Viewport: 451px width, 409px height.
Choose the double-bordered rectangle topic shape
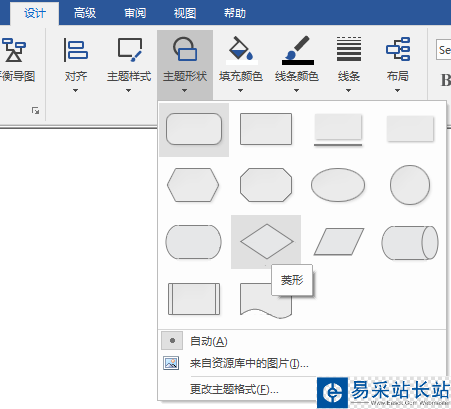click(x=194, y=299)
